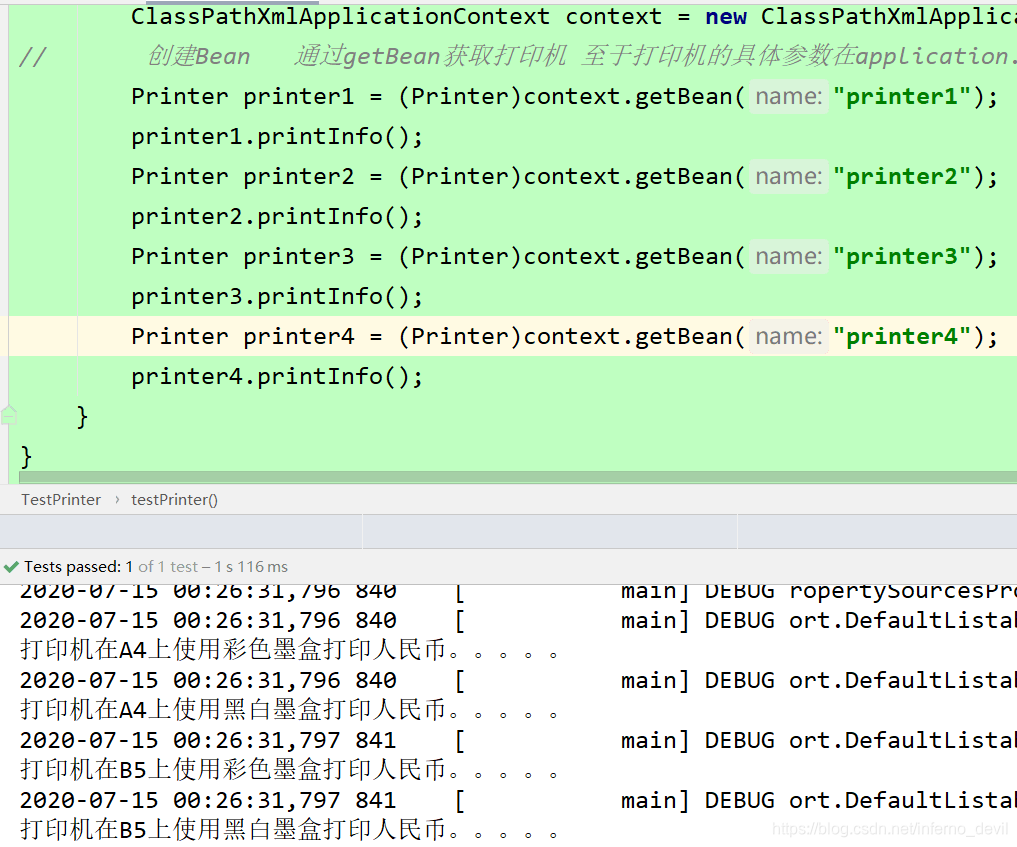The image size is (1017, 847).
Task: Click output line 打印机在B5上使用彩色墨盒打印人民币
Action: (x=289, y=770)
